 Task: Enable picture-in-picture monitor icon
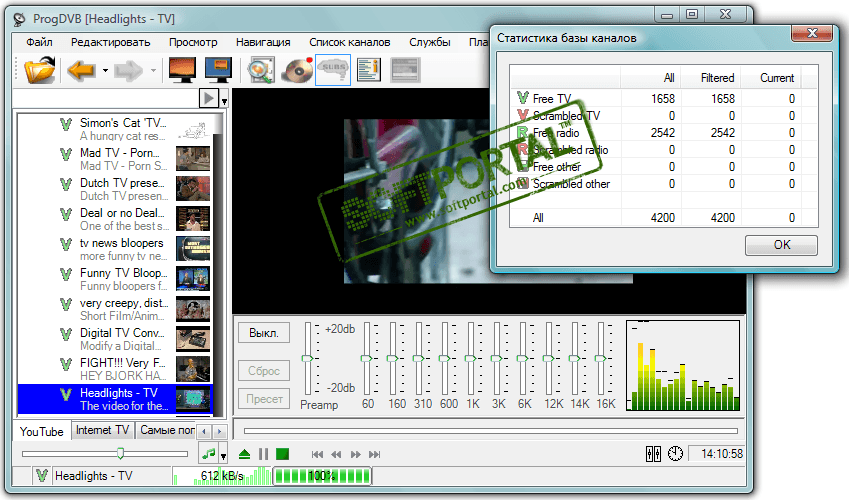point(219,70)
